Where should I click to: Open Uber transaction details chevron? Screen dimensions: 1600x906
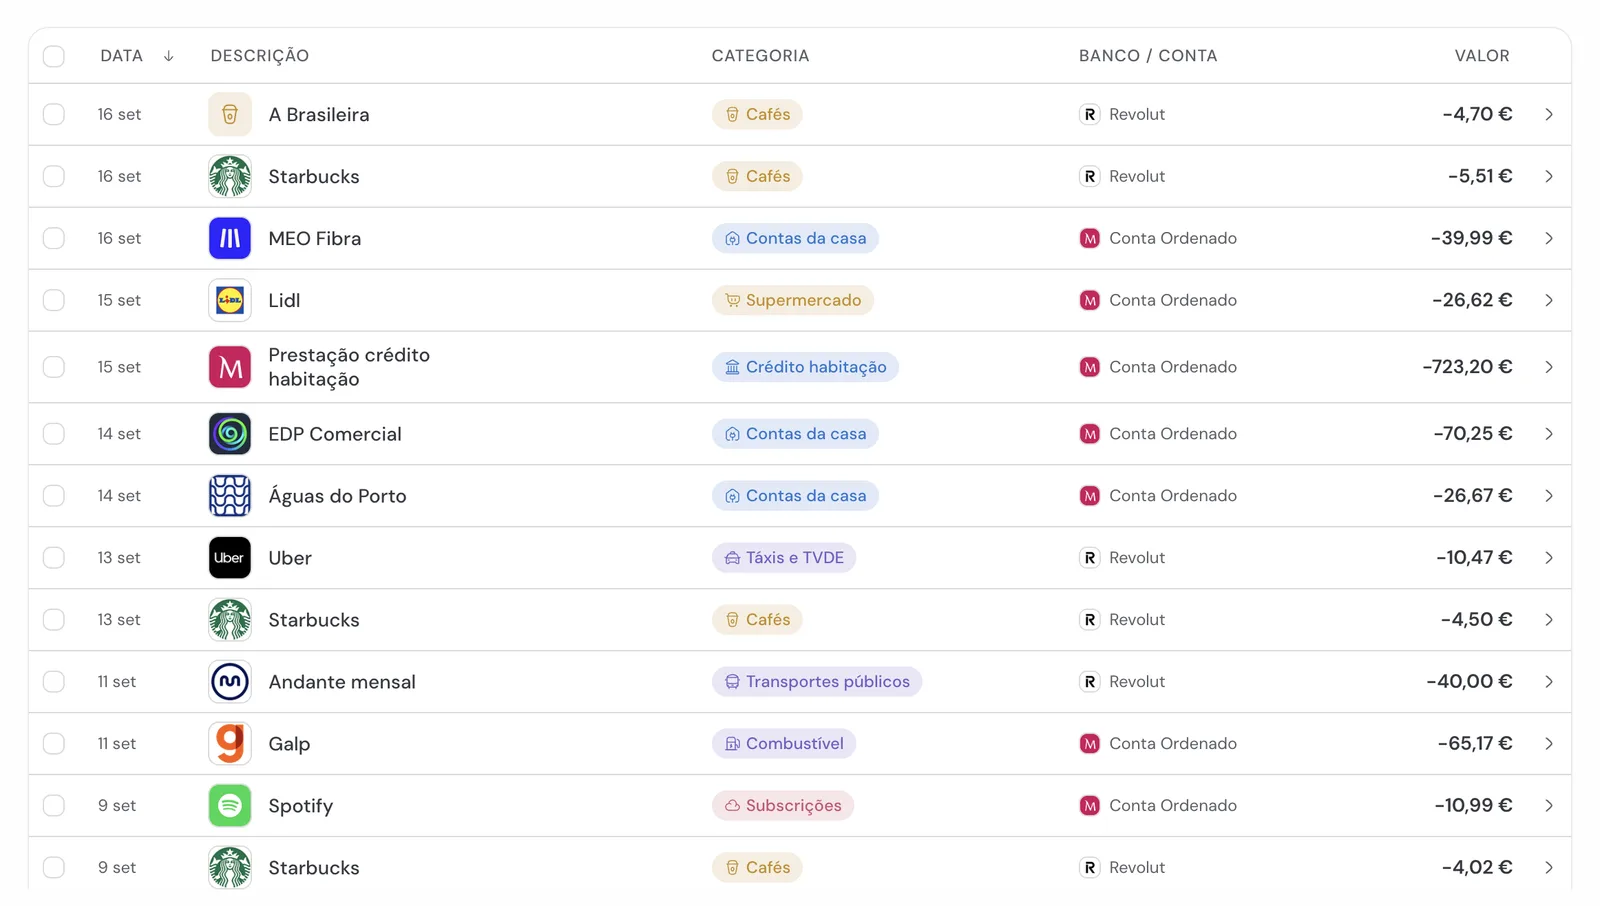pos(1549,558)
